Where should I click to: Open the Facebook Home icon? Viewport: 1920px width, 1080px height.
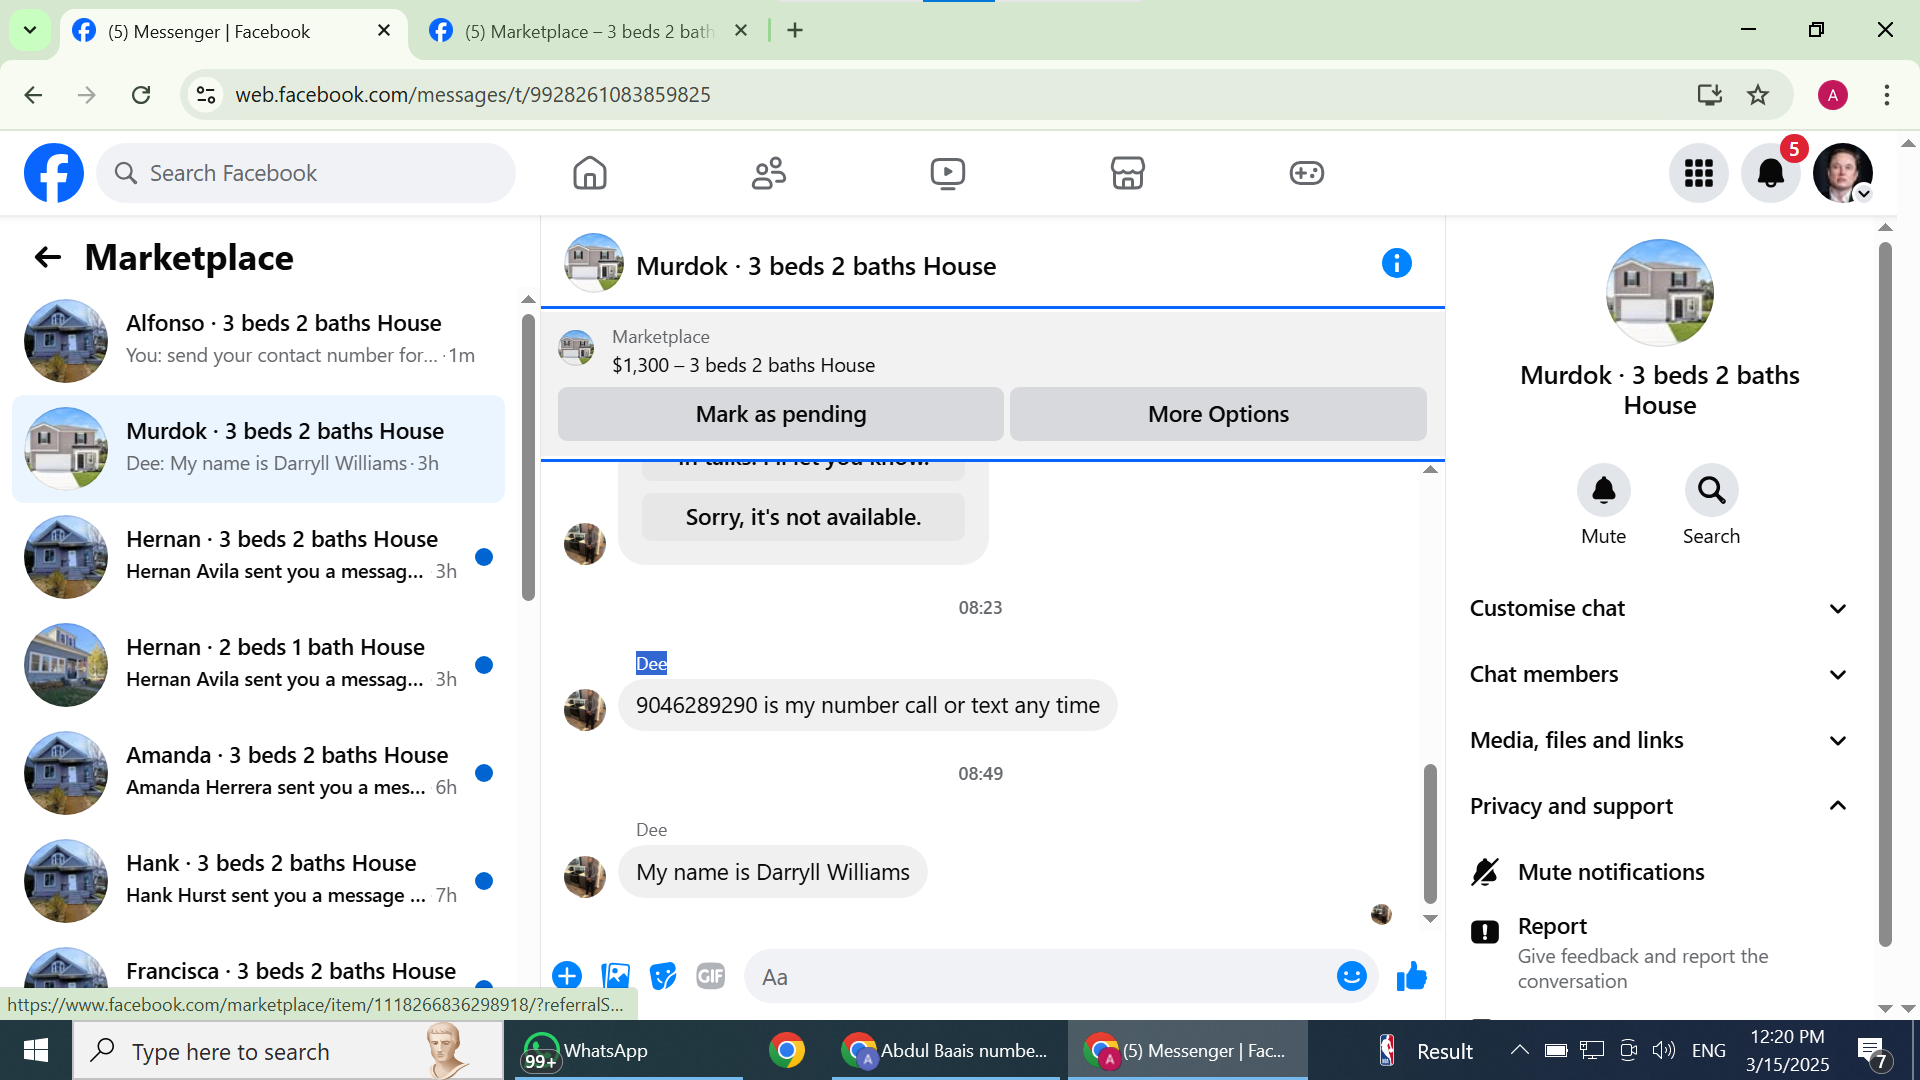tap(589, 173)
